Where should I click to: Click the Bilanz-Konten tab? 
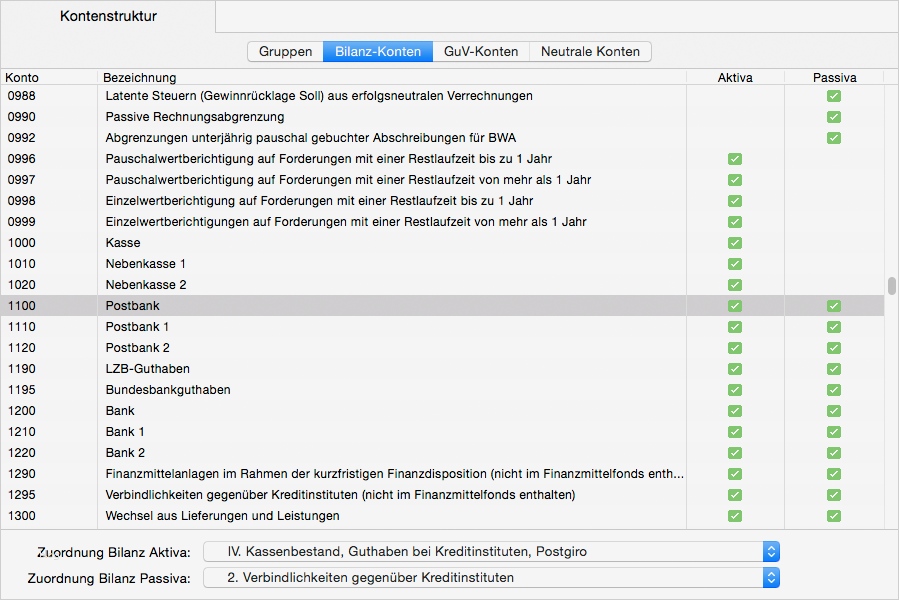[x=378, y=51]
